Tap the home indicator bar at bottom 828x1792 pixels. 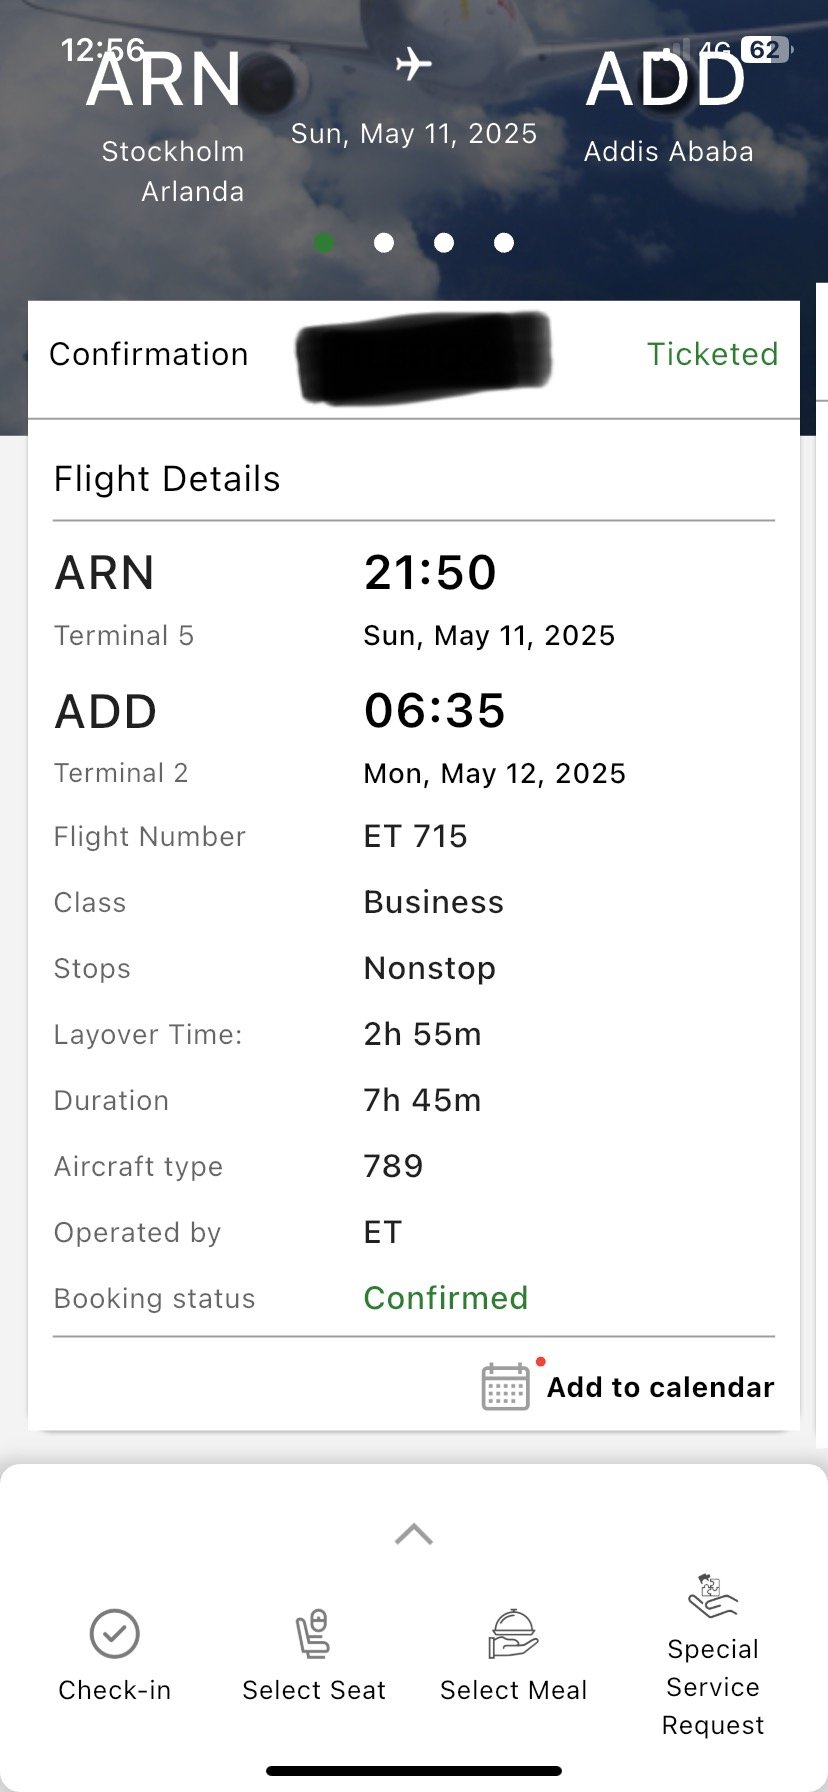point(414,1771)
